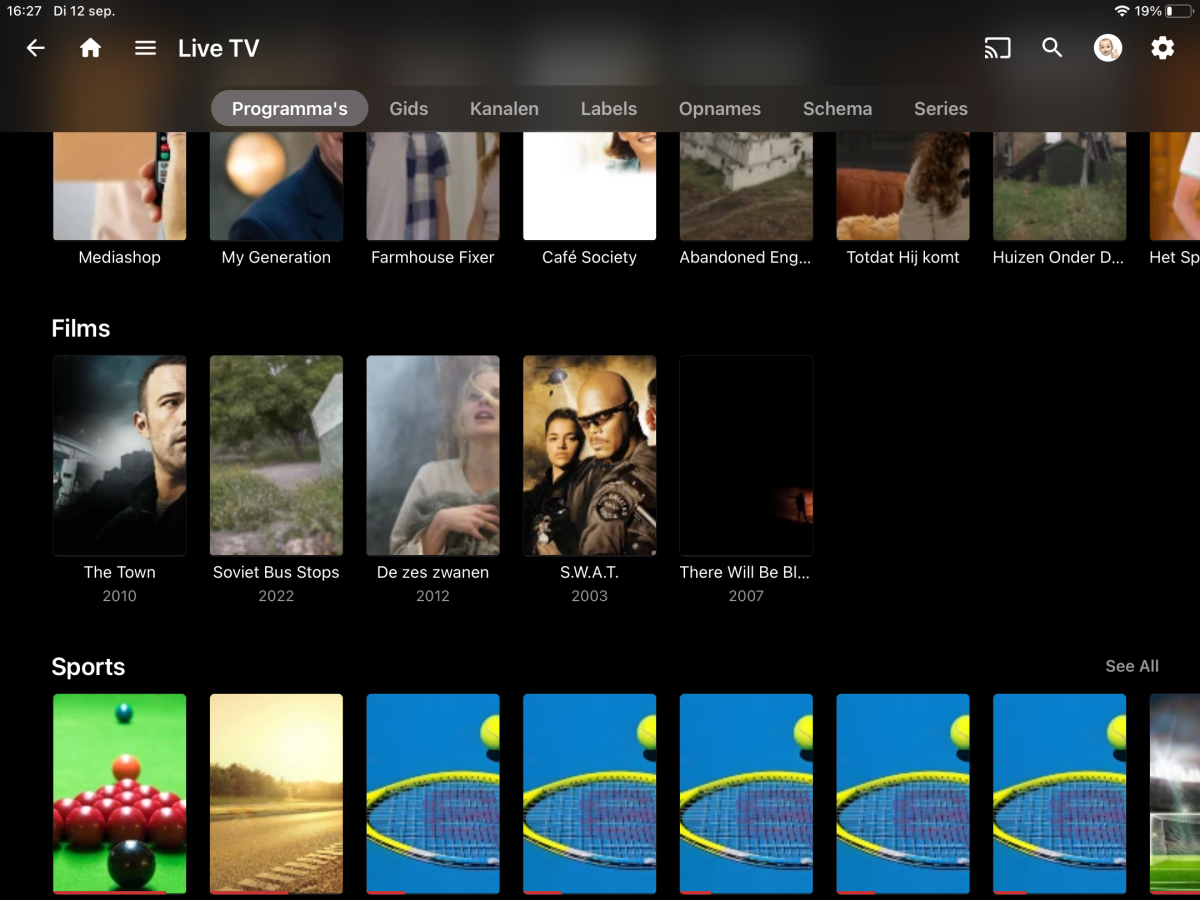Click 'Farmhouse Fixer' title text
Viewport: 1200px width, 900px height.
click(x=433, y=257)
